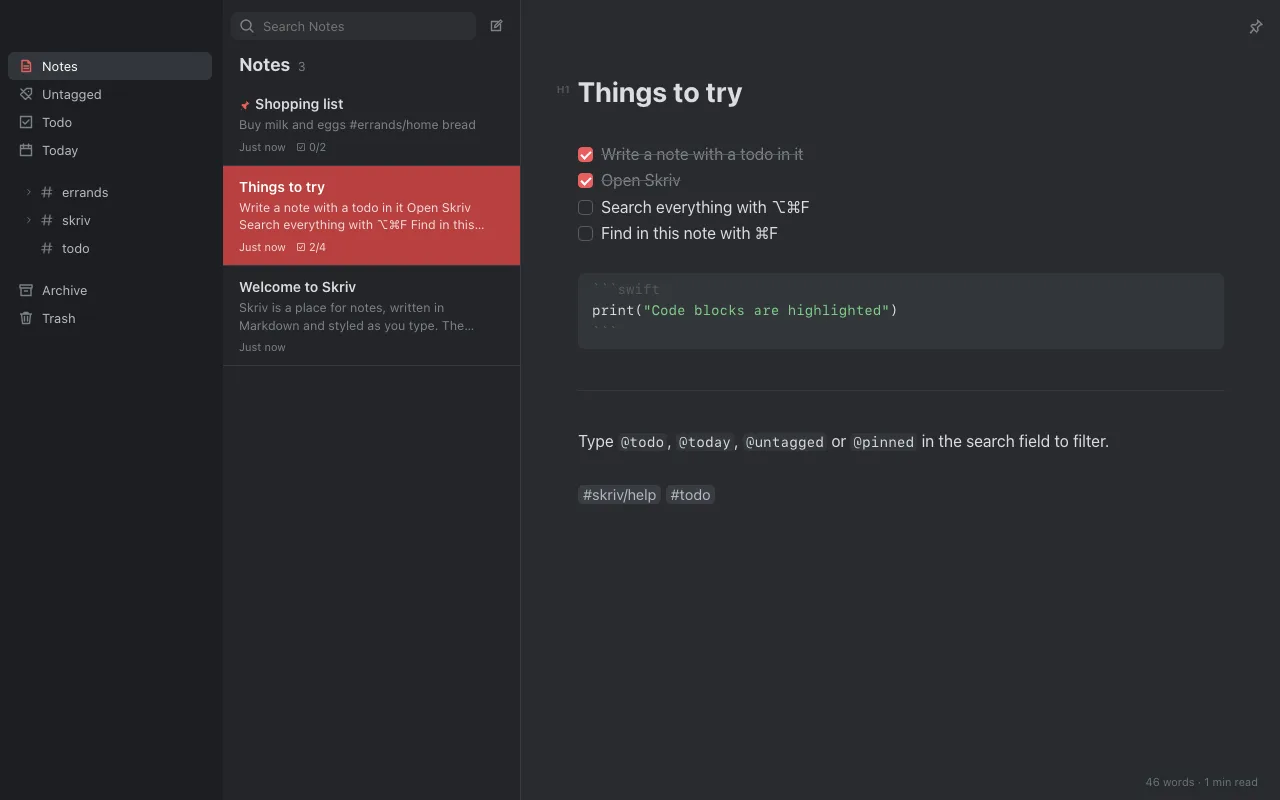This screenshot has height=800, width=1280.
Task: Check 'Search everything with ⌥⌘F' checkbox
Action: click(x=586, y=207)
